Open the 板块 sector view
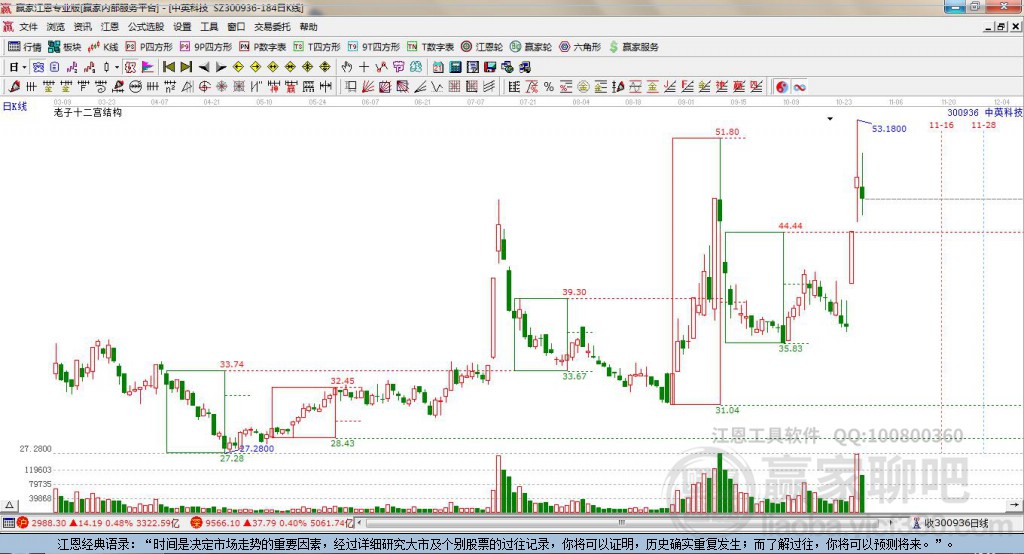The width and height of the screenshot is (1024, 554). (x=64, y=47)
